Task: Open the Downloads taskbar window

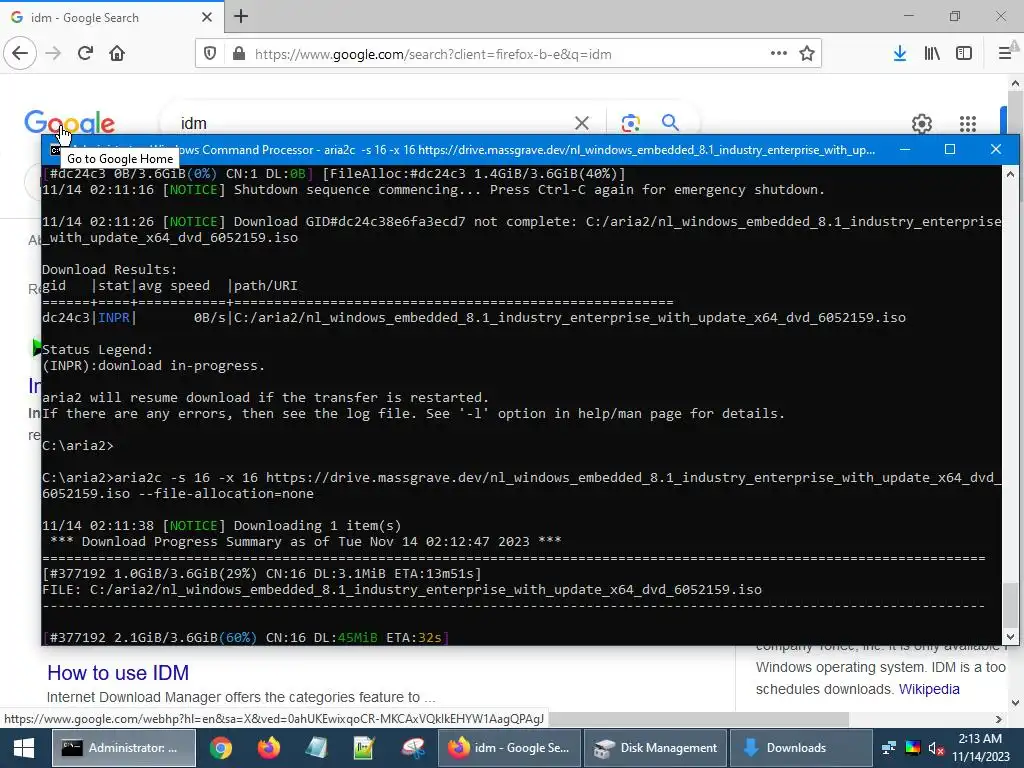Action: point(801,748)
